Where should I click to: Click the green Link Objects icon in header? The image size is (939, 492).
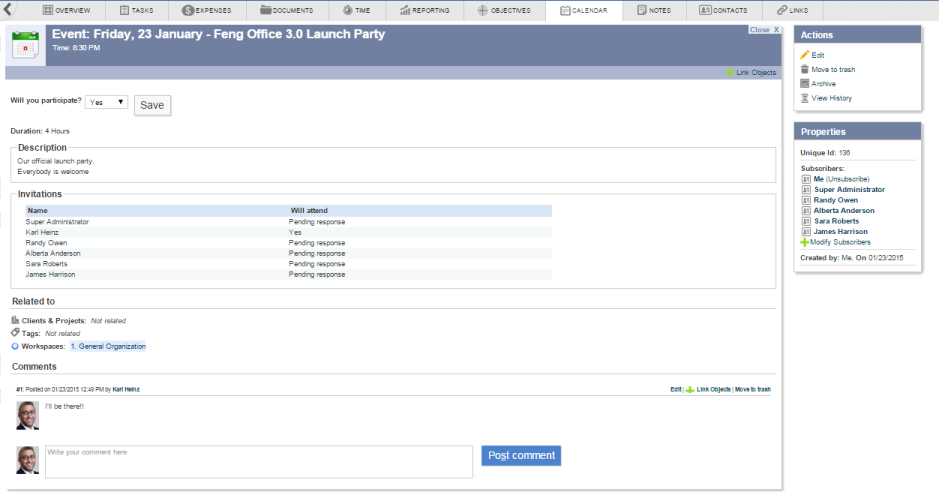click(x=729, y=73)
